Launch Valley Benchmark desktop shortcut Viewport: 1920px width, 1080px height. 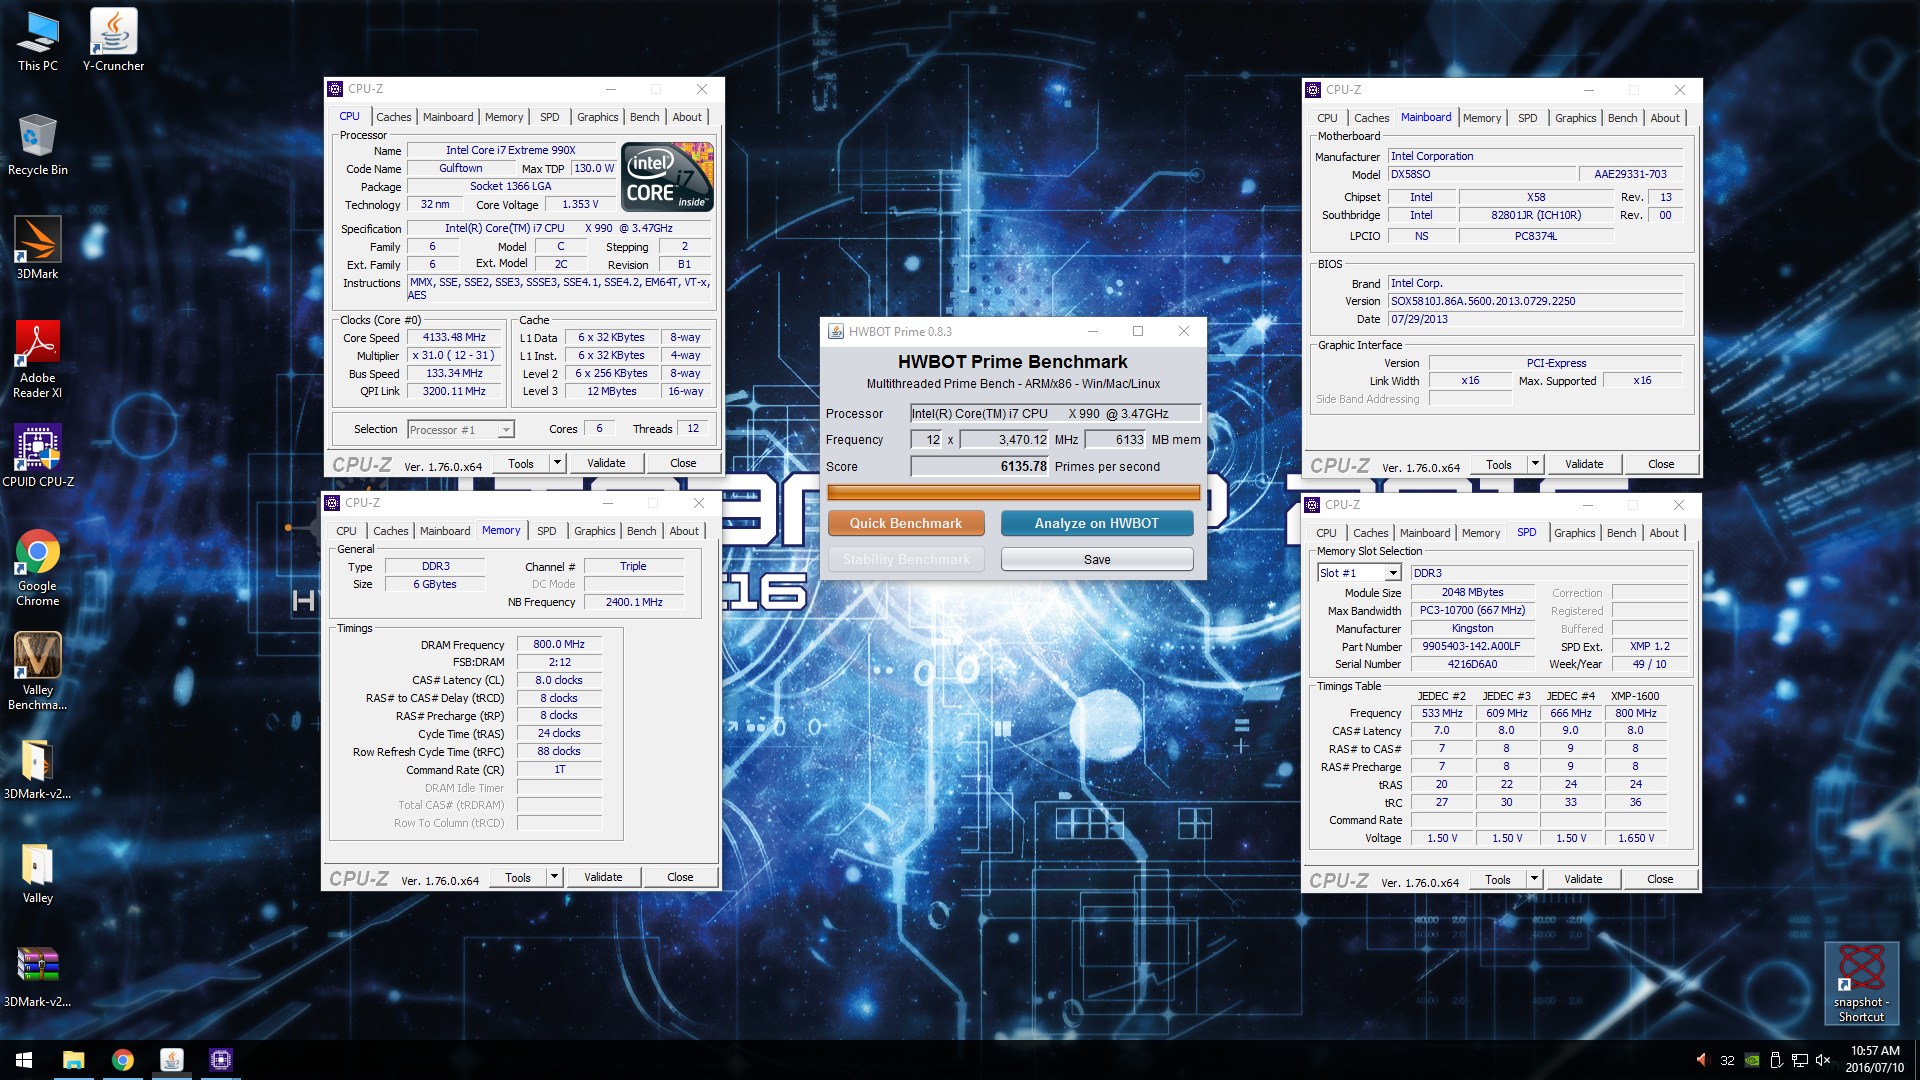point(38,671)
